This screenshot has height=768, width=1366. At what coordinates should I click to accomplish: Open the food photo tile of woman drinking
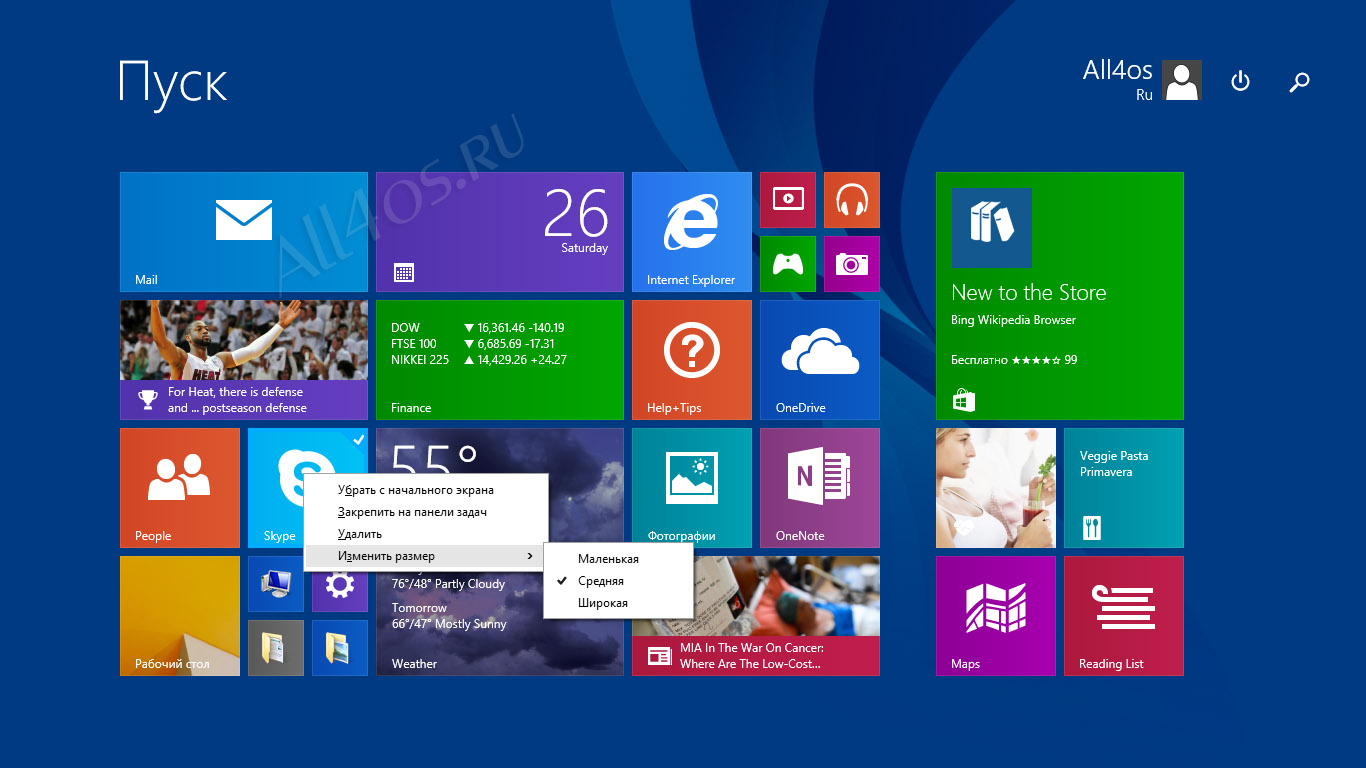click(x=996, y=488)
